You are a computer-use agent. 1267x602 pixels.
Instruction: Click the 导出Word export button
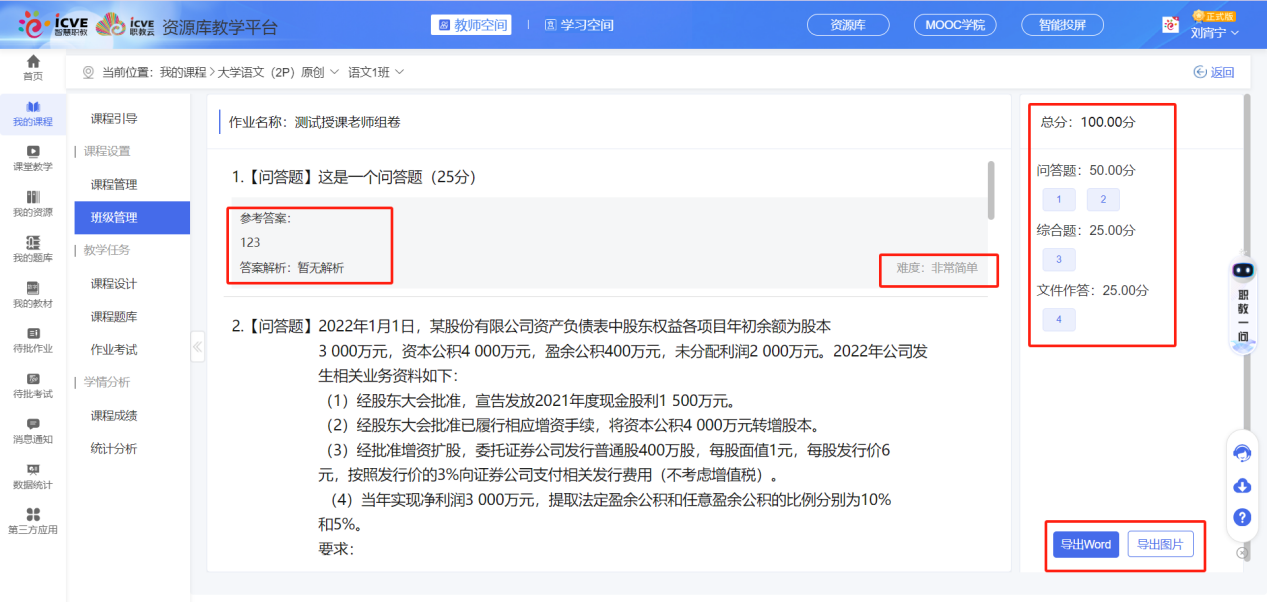(x=1084, y=545)
